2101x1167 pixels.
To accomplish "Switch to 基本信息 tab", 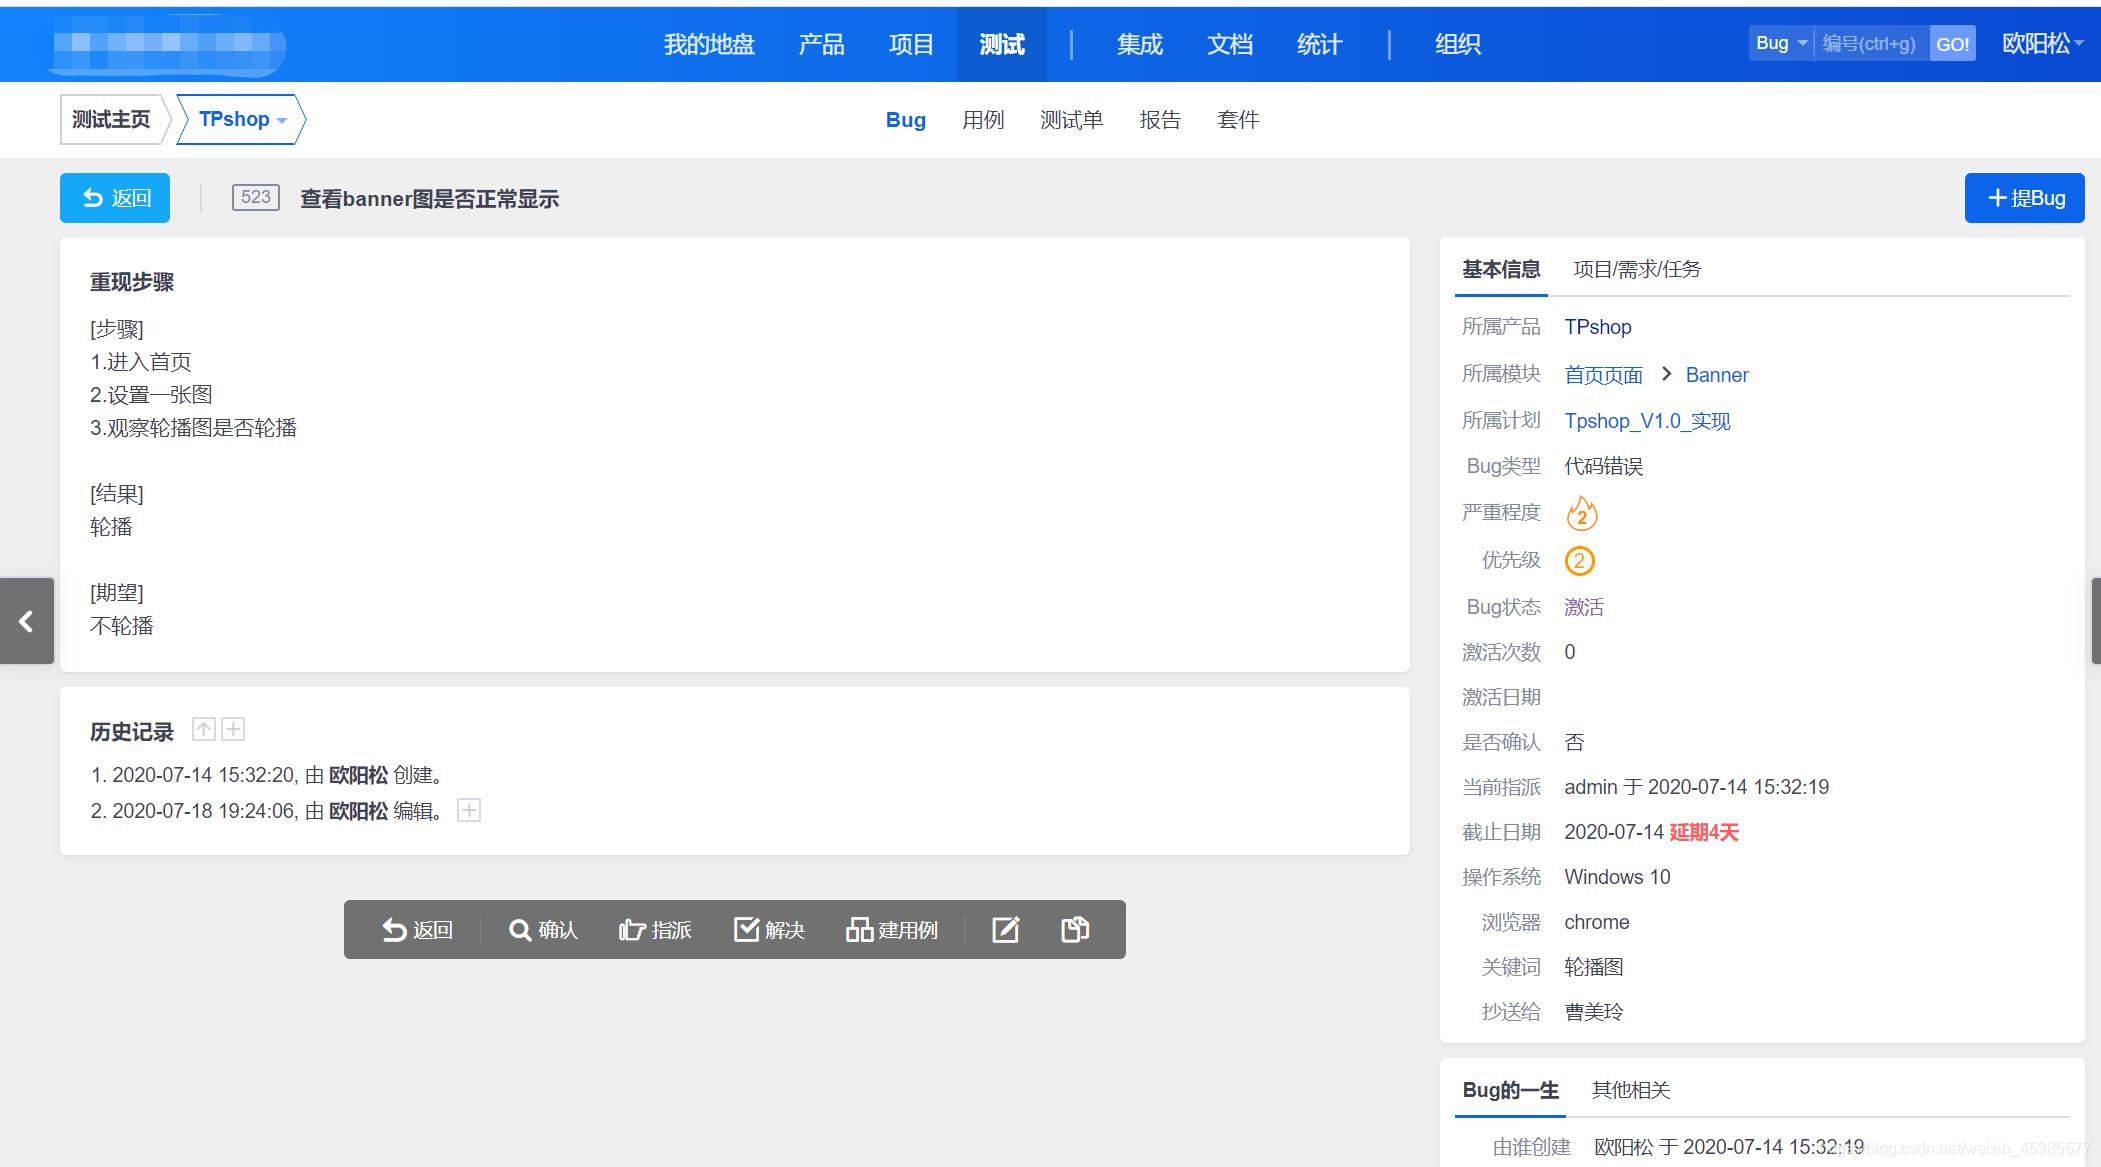I will [1501, 269].
